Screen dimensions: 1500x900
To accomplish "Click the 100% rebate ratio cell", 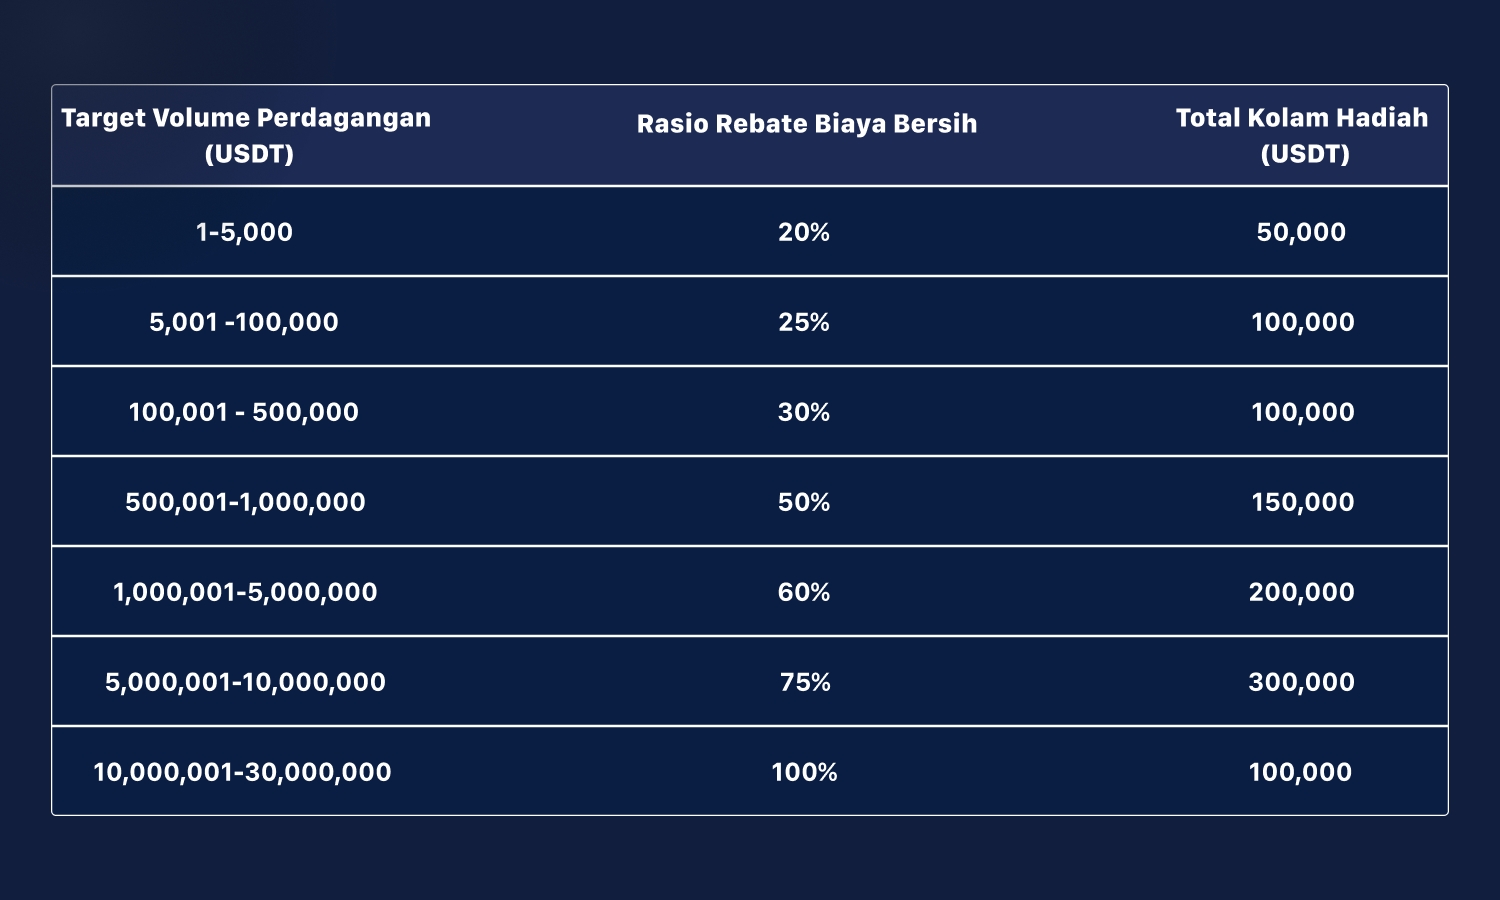I will (804, 772).
